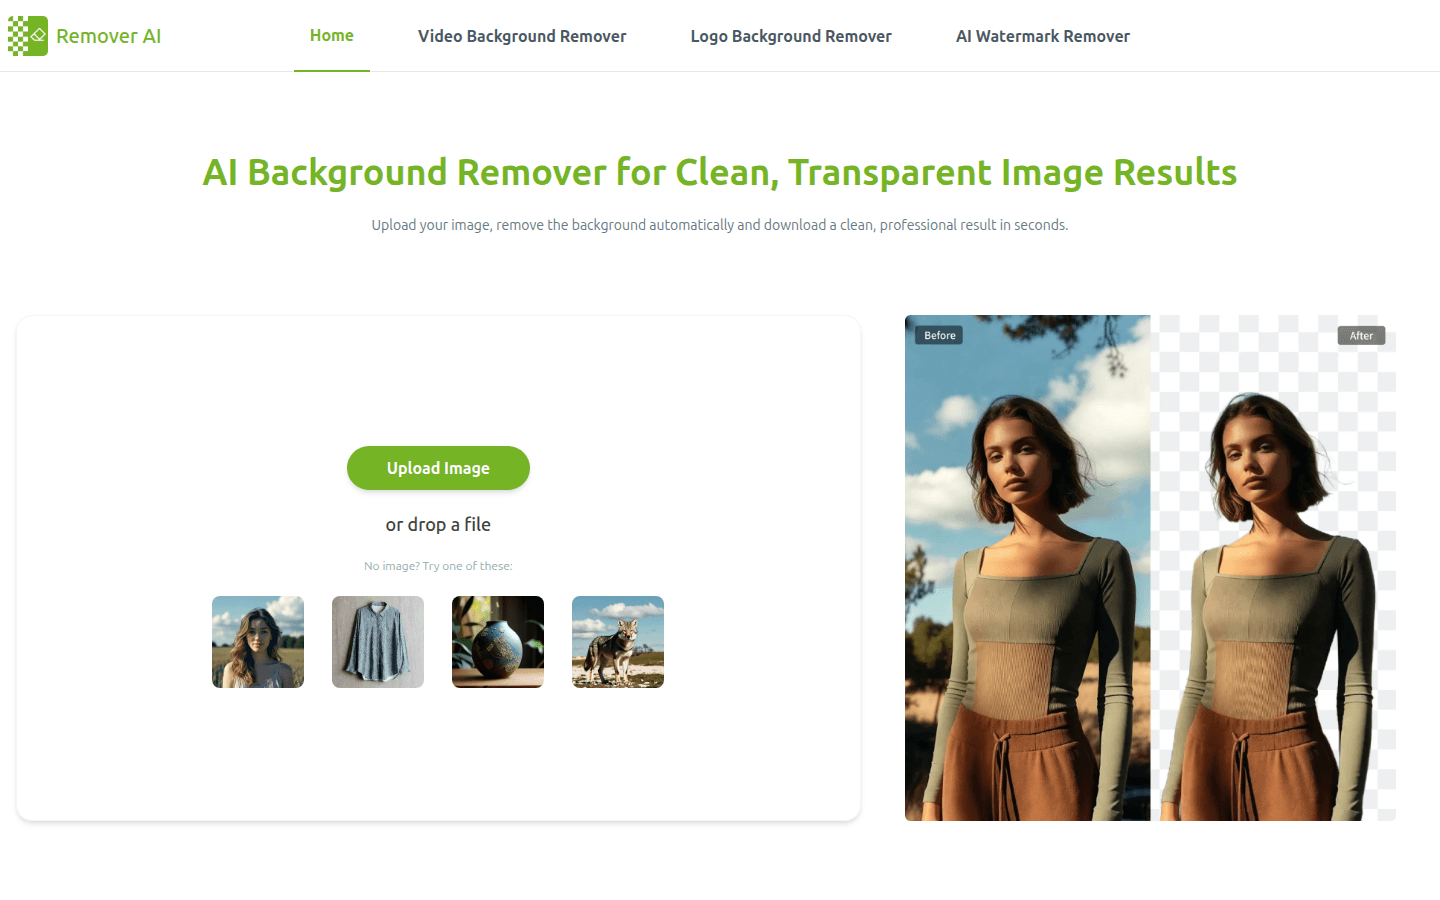Choose the ceramic vase sample image
Screen dimensions: 1440x900
pos(498,642)
